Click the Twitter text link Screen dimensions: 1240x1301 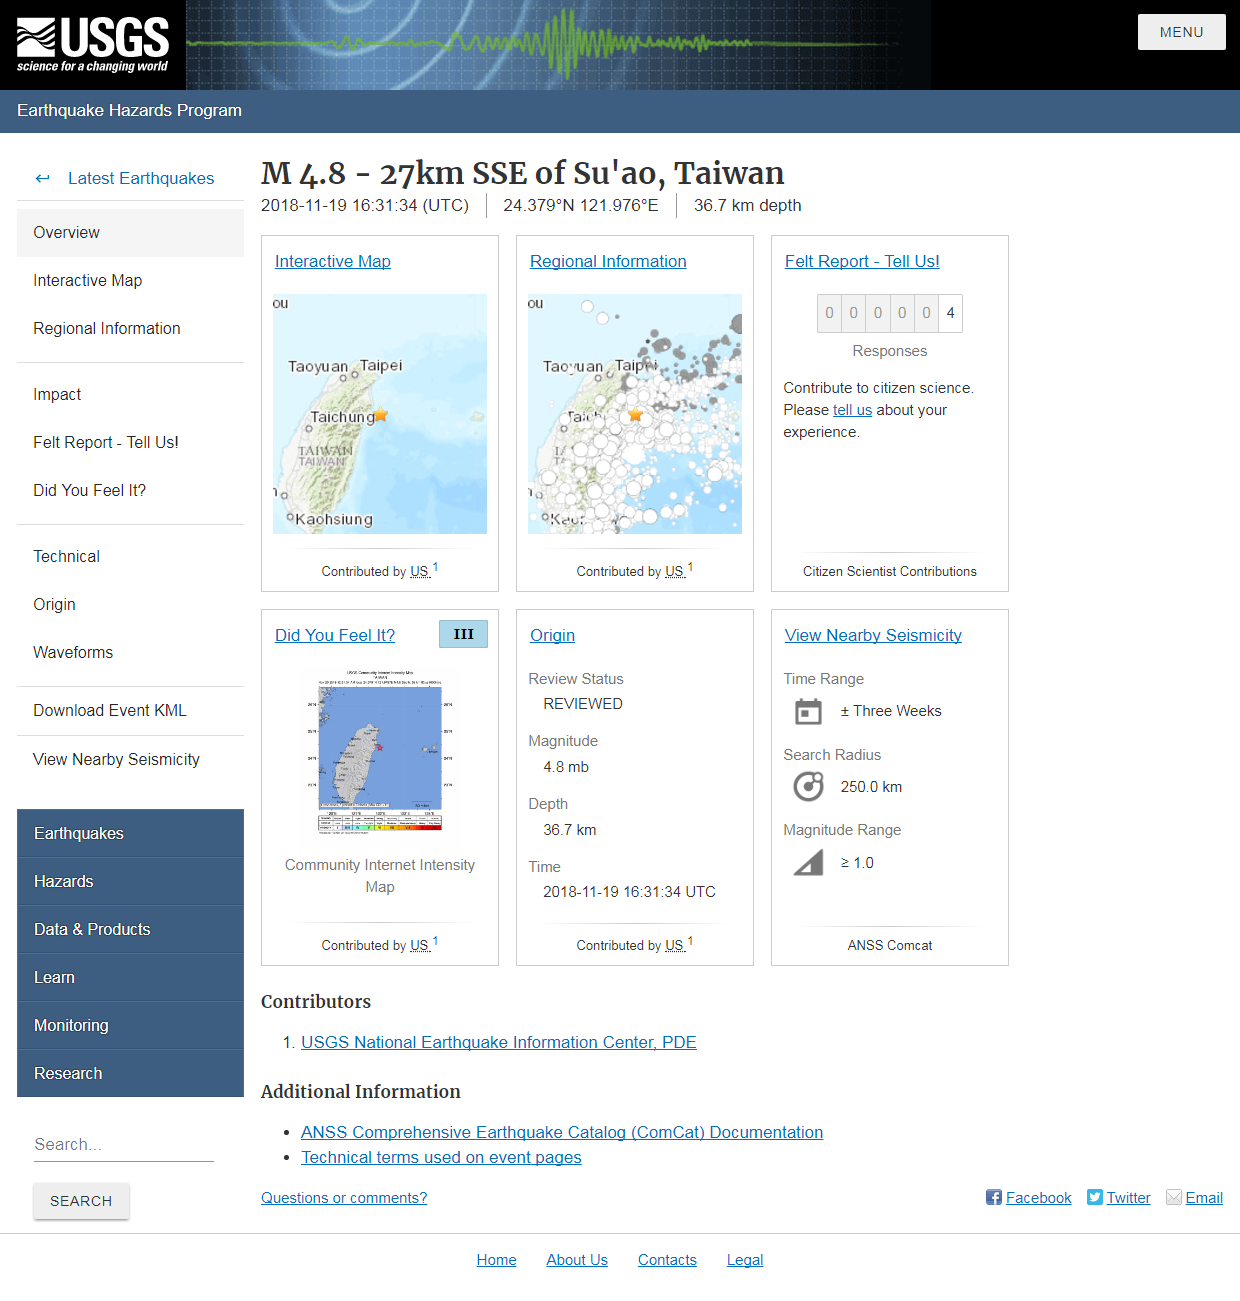(1128, 1198)
